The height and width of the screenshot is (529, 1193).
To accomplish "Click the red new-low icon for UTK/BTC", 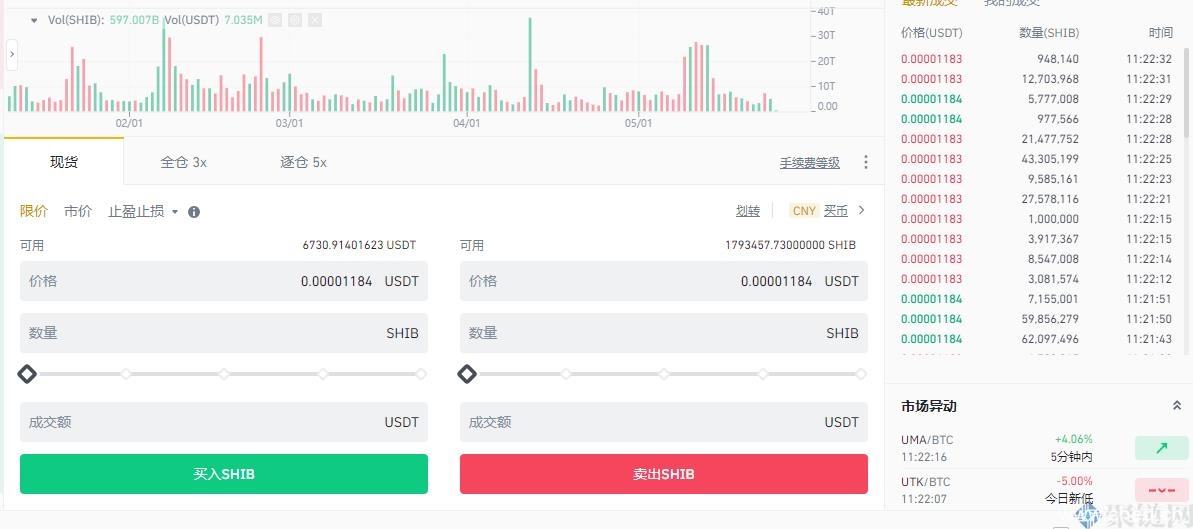I will pyautogui.click(x=1161, y=490).
